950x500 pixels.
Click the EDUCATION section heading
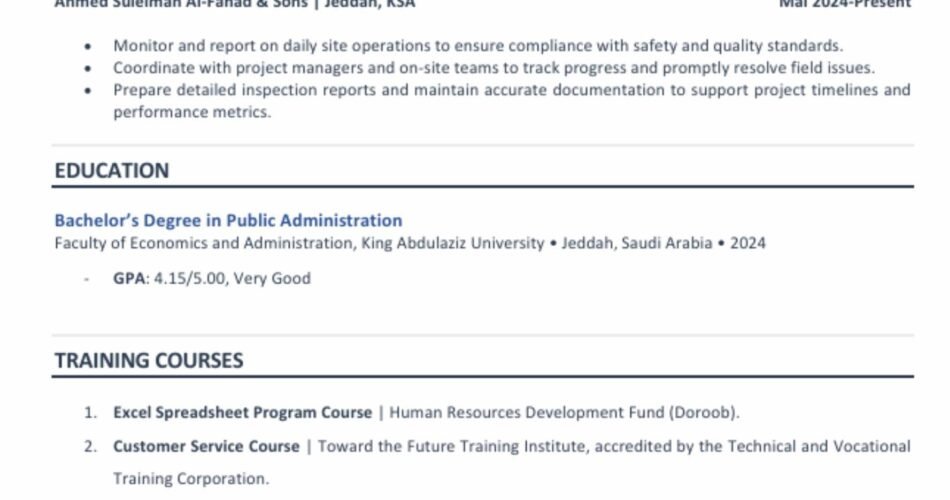pos(111,170)
